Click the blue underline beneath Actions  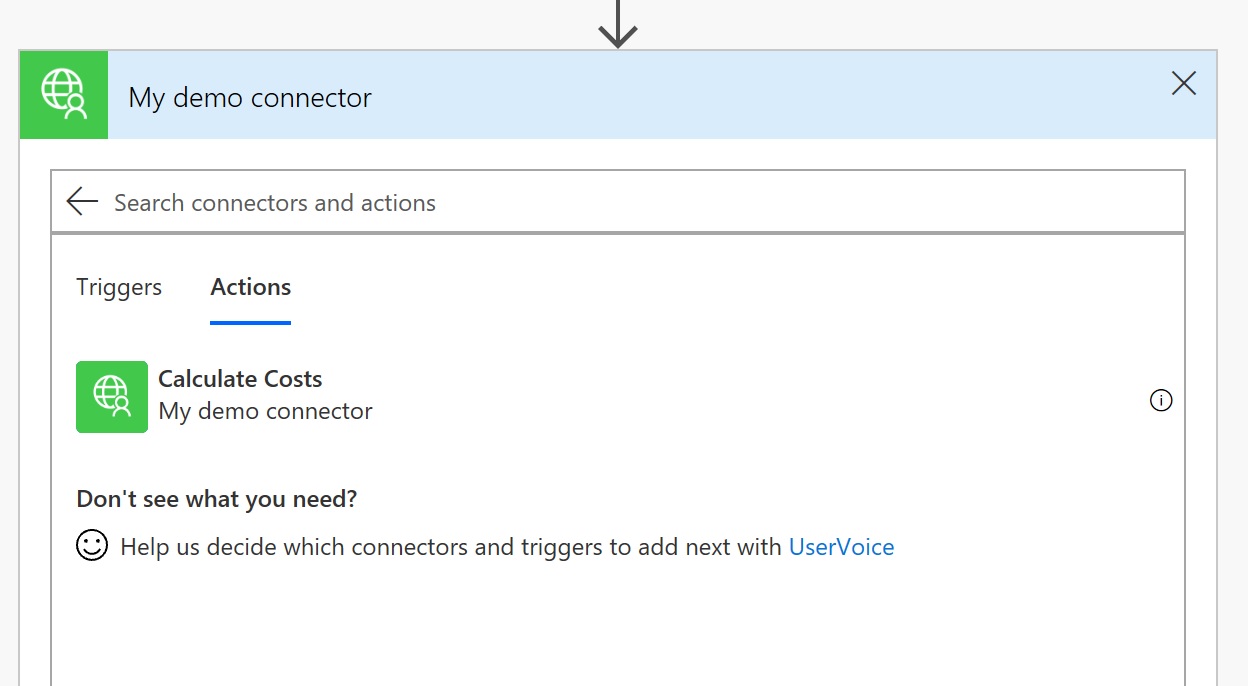coord(251,323)
